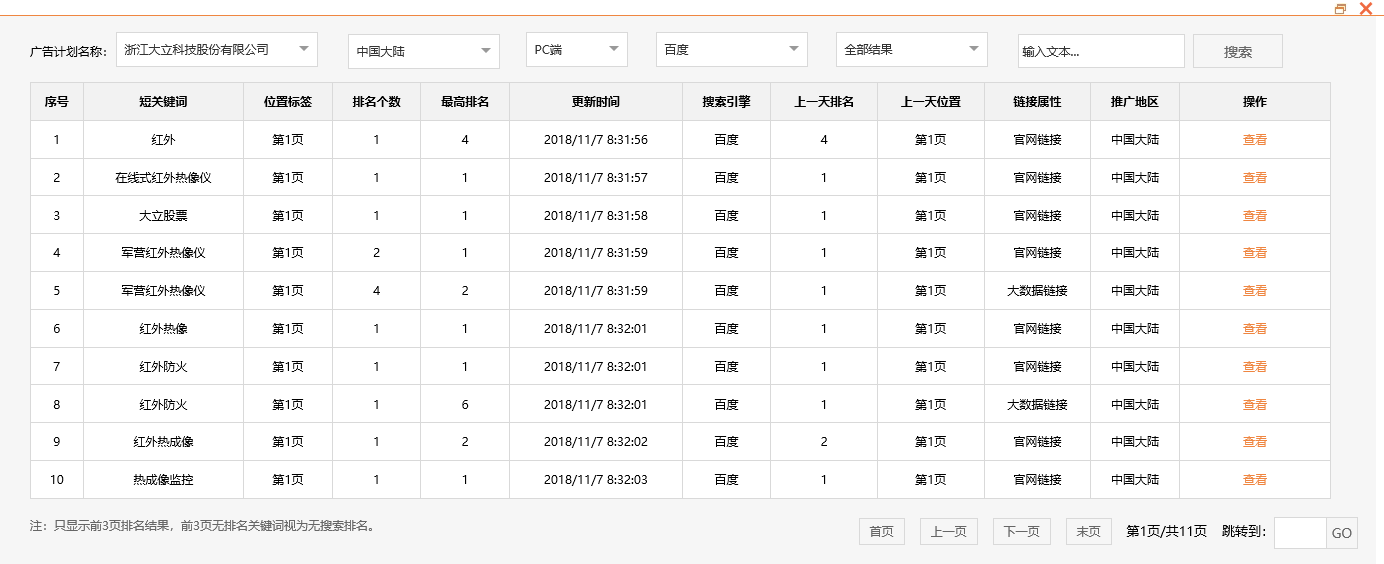Click 官网链接 in the 红外 row
The height and width of the screenshot is (564, 1384).
click(x=1037, y=140)
